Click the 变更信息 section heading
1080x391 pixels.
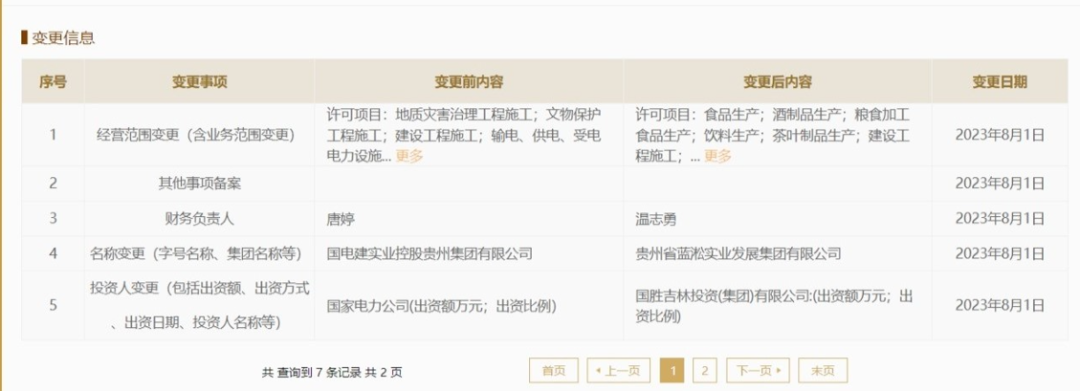point(63,38)
